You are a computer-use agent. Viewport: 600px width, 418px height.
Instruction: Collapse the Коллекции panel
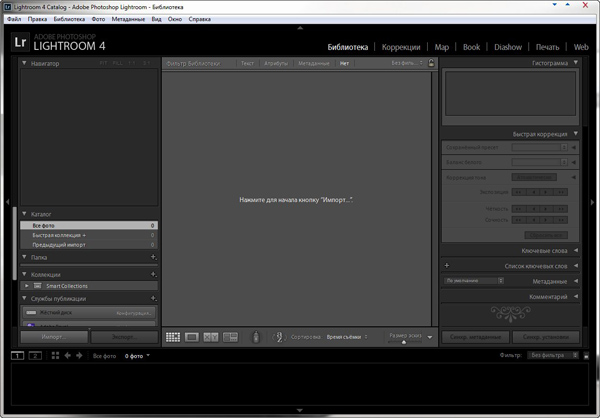(24, 274)
